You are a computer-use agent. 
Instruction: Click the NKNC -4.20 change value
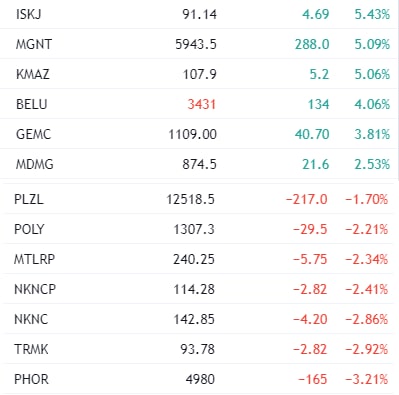click(x=310, y=319)
